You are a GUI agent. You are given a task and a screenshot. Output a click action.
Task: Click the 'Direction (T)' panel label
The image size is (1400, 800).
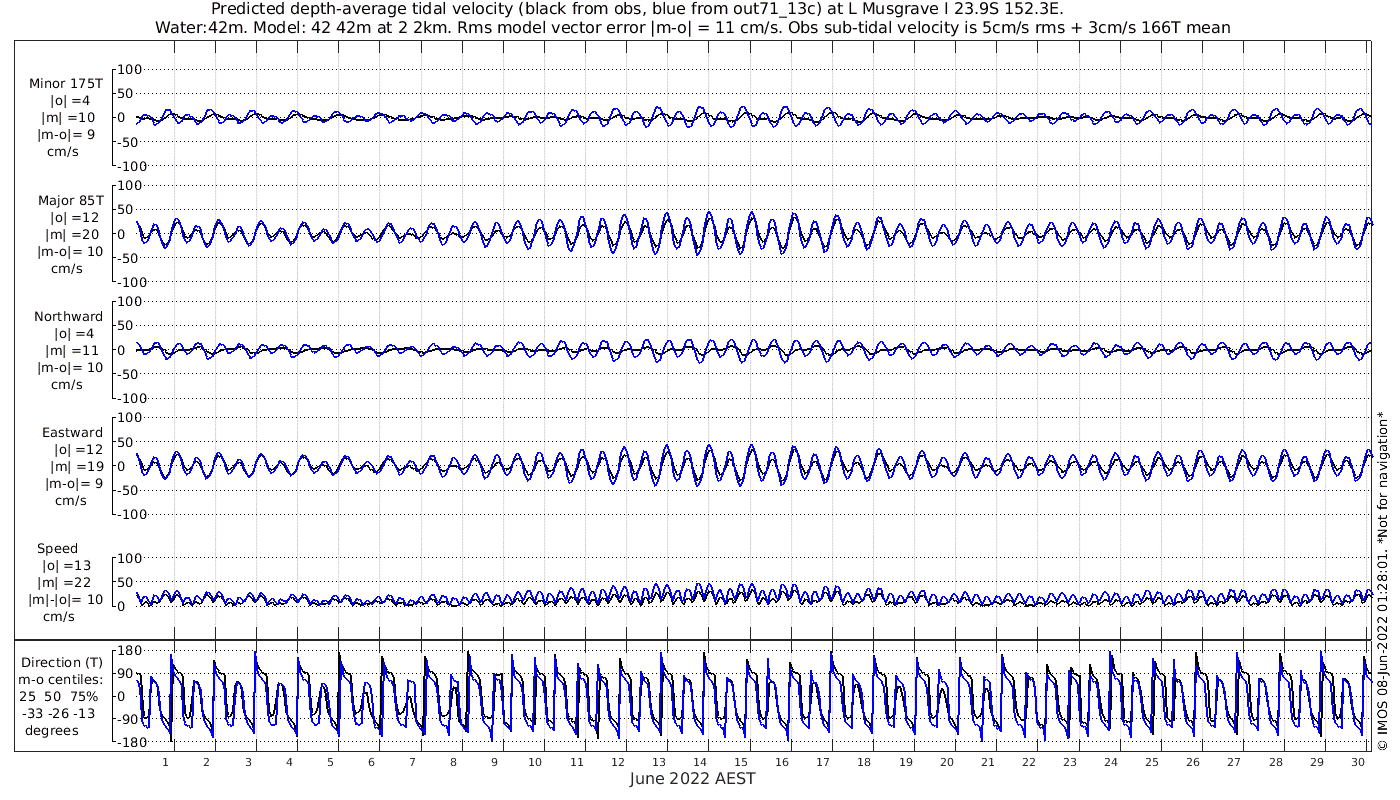click(62, 662)
